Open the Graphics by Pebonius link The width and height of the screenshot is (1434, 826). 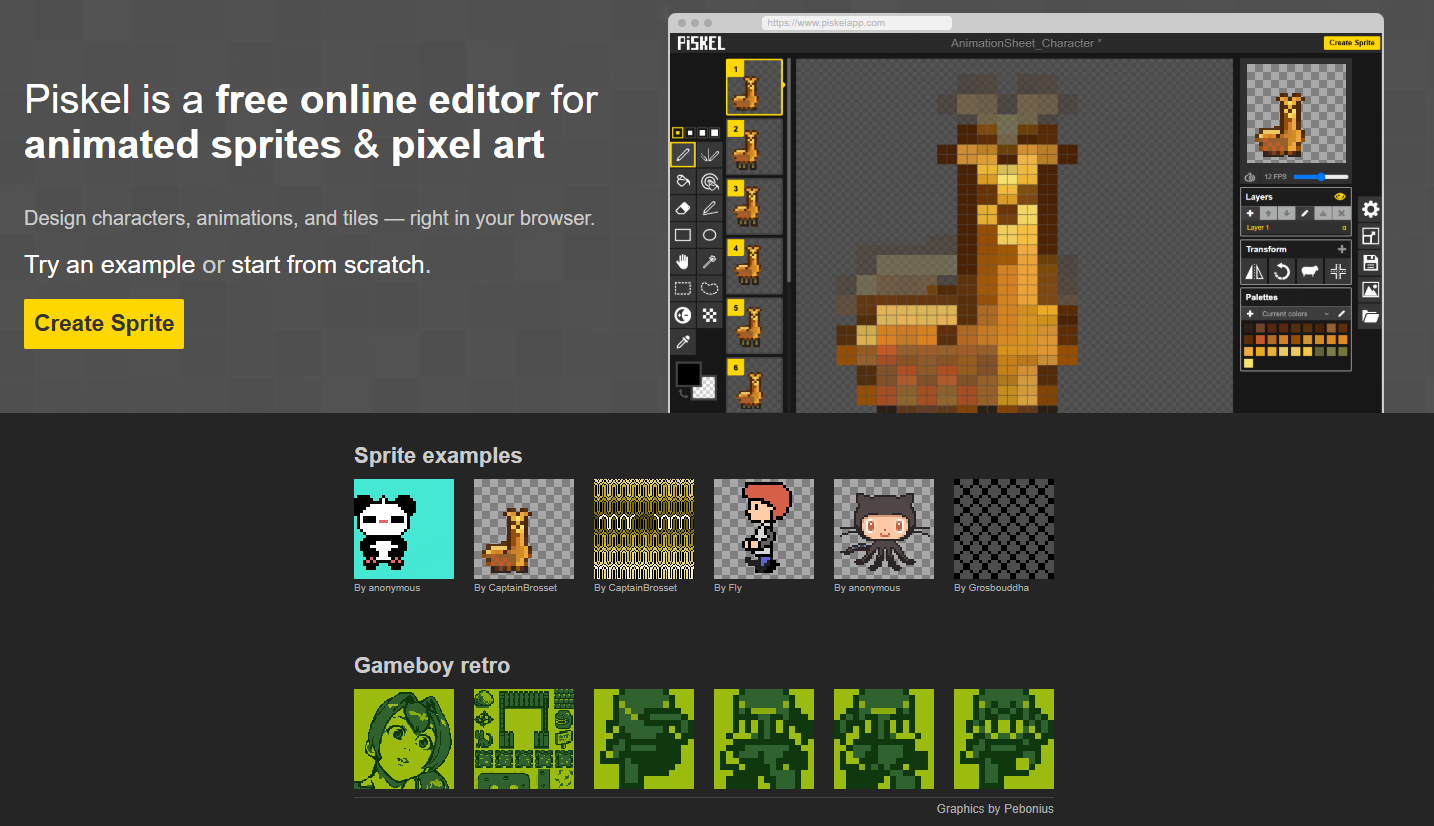995,809
